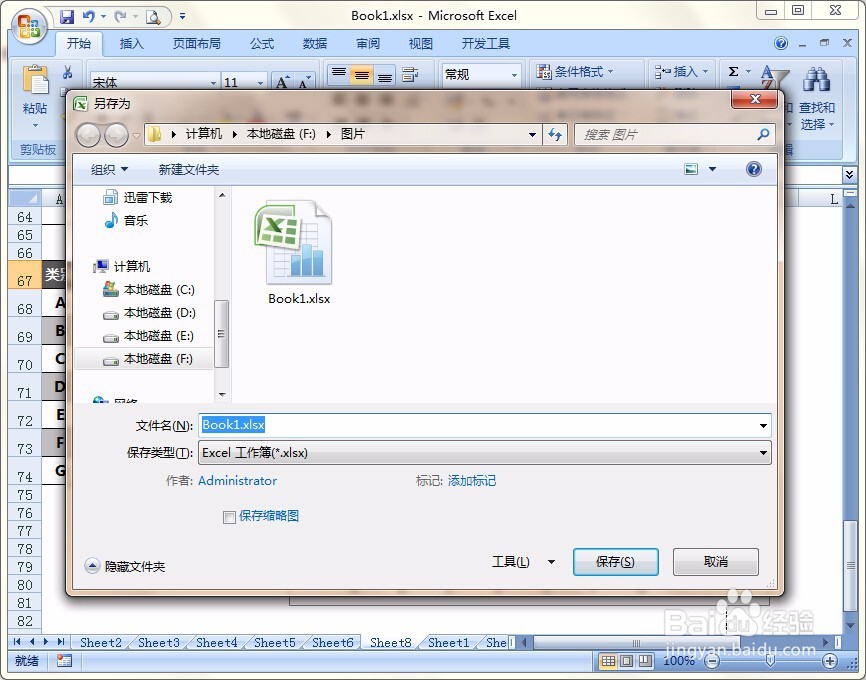The height and width of the screenshot is (680, 866).
Task: Open the number format dropdown
Action: tap(514, 74)
